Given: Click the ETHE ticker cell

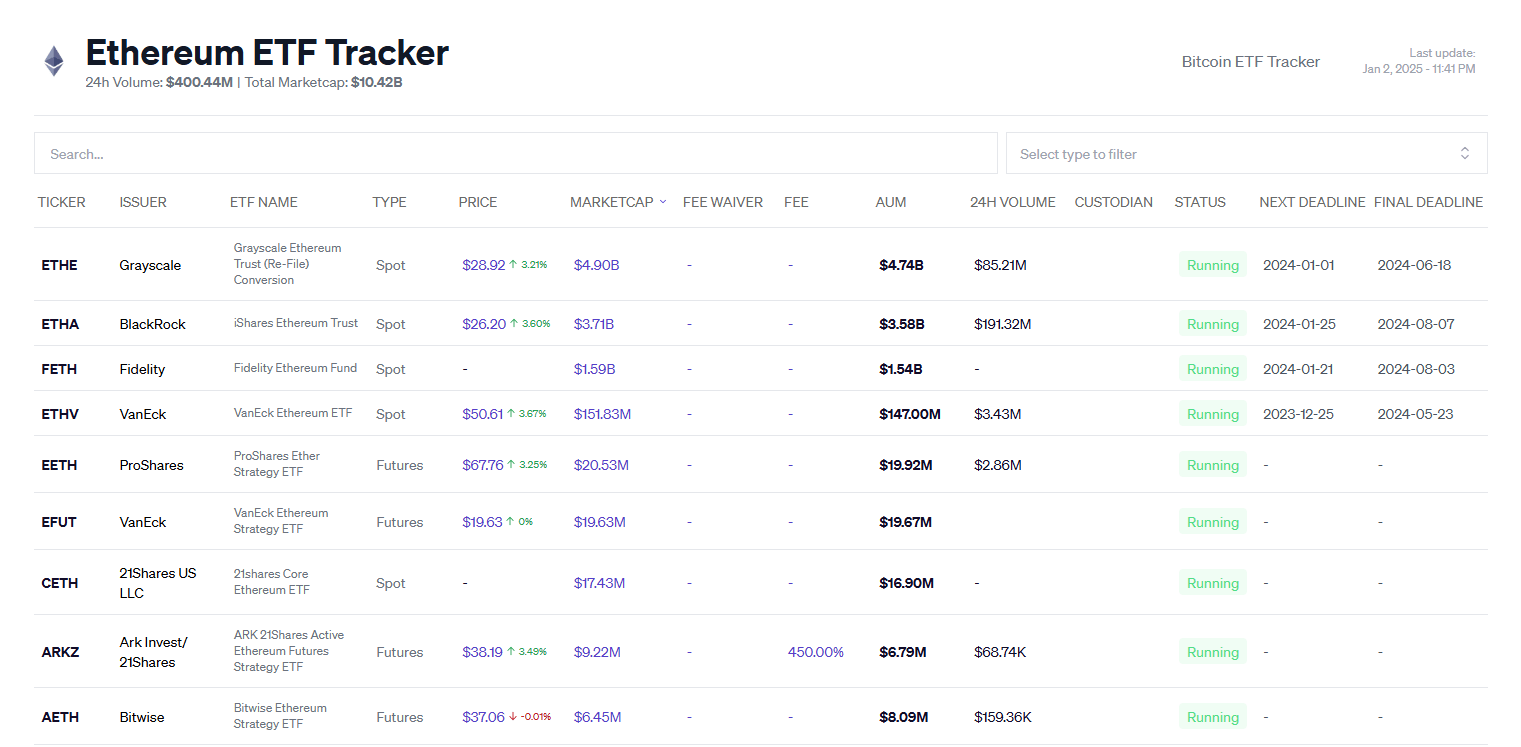Looking at the screenshot, I should 60,265.
